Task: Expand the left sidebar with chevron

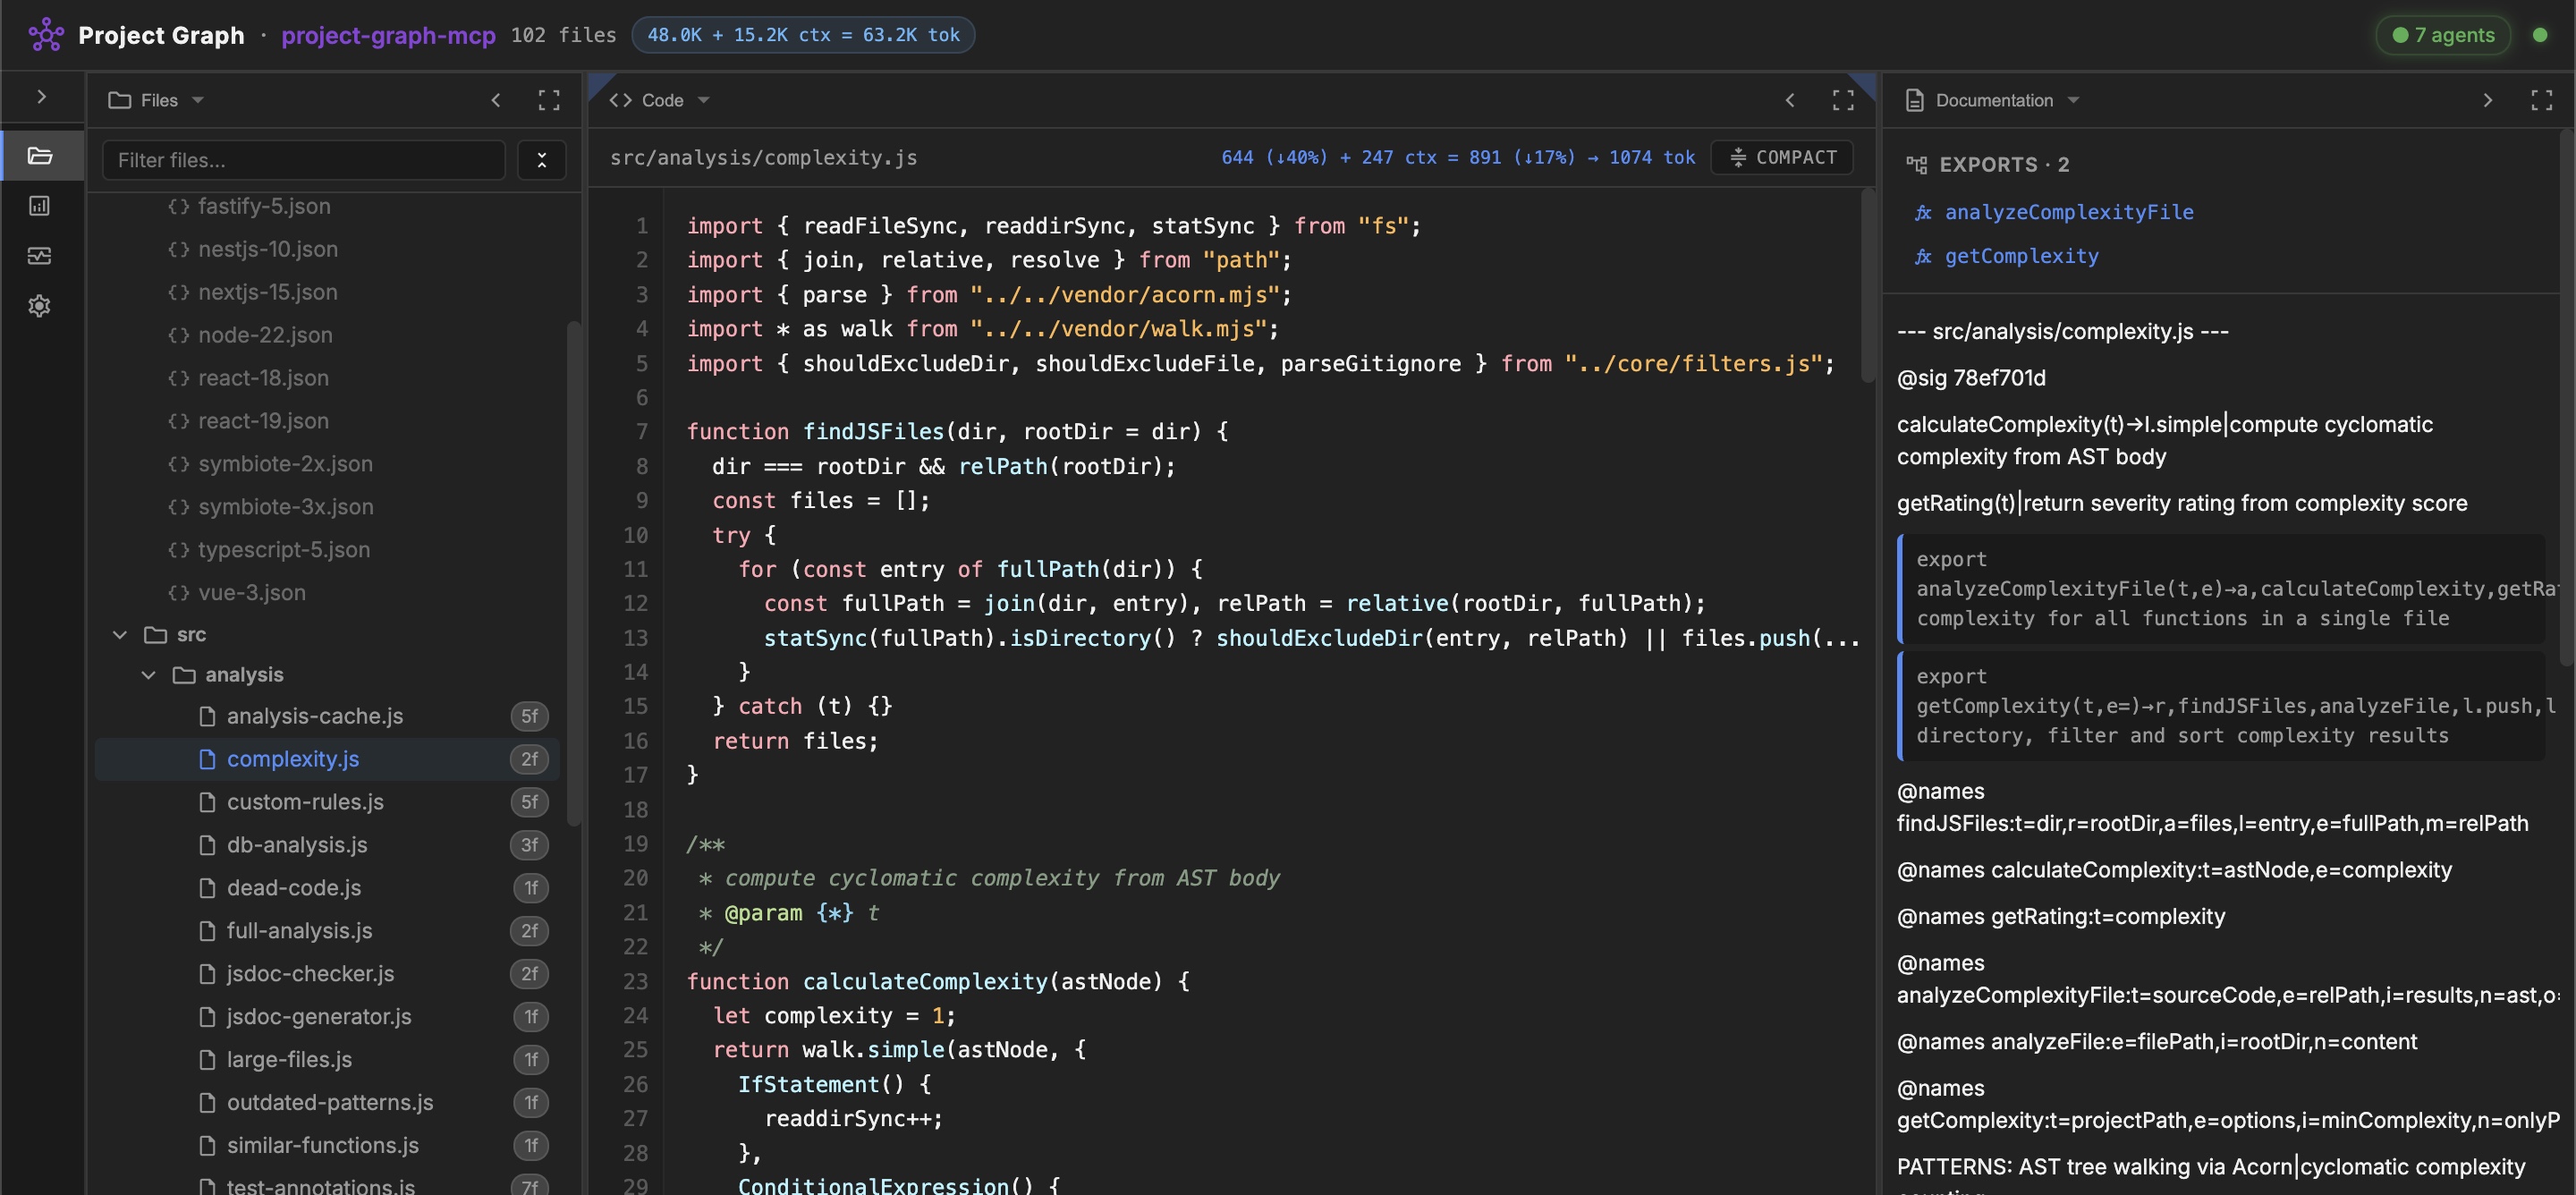Action: pos(41,97)
